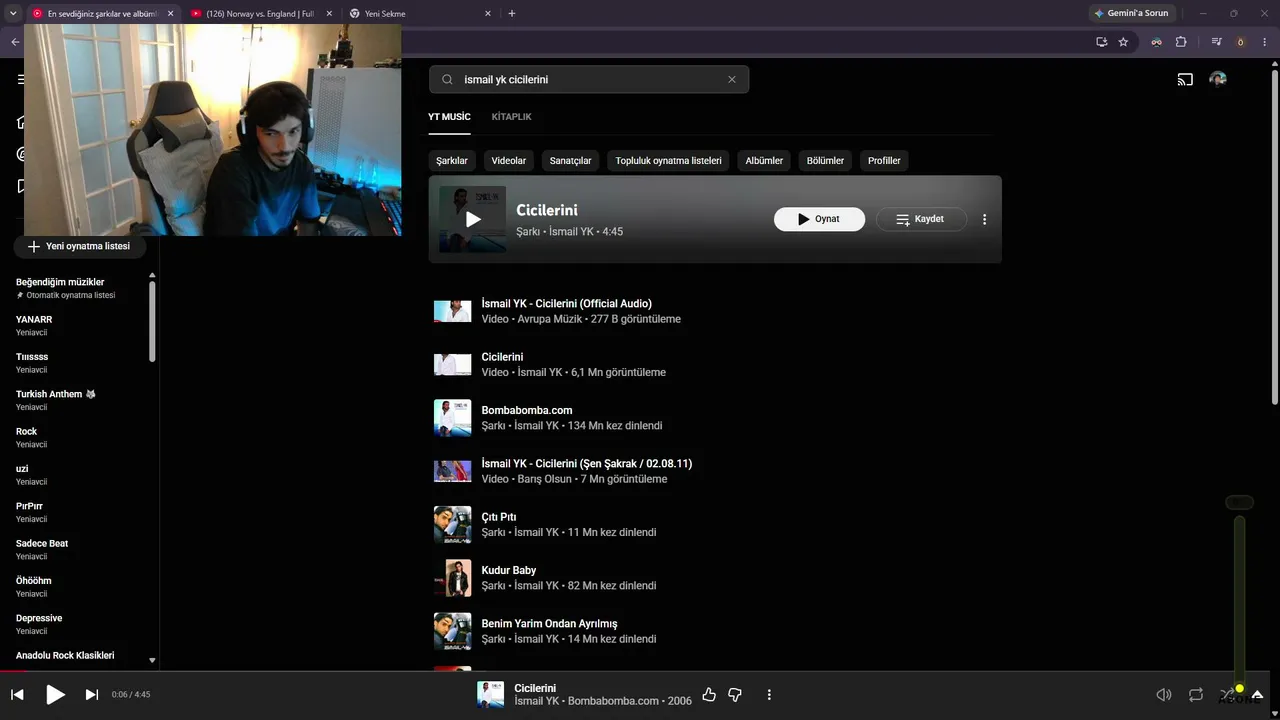
Task: Filter results by Videolar chip
Action: point(509,160)
